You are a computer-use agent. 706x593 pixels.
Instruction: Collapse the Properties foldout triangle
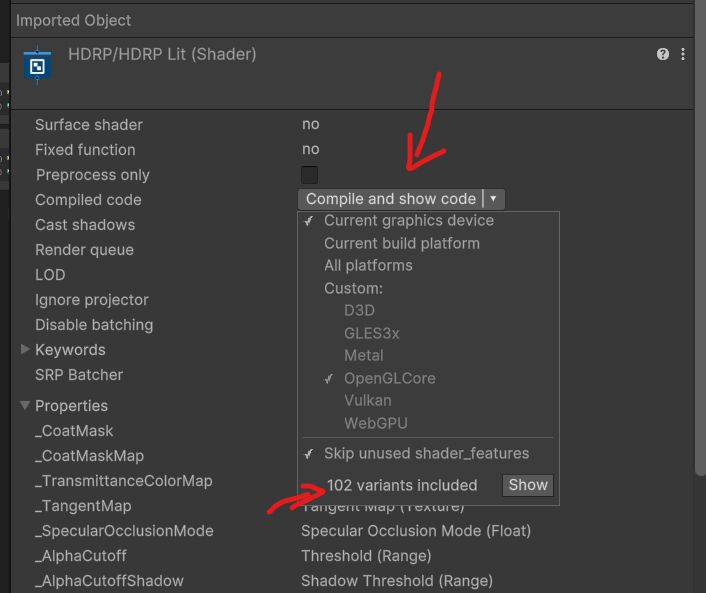pyautogui.click(x=25, y=405)
